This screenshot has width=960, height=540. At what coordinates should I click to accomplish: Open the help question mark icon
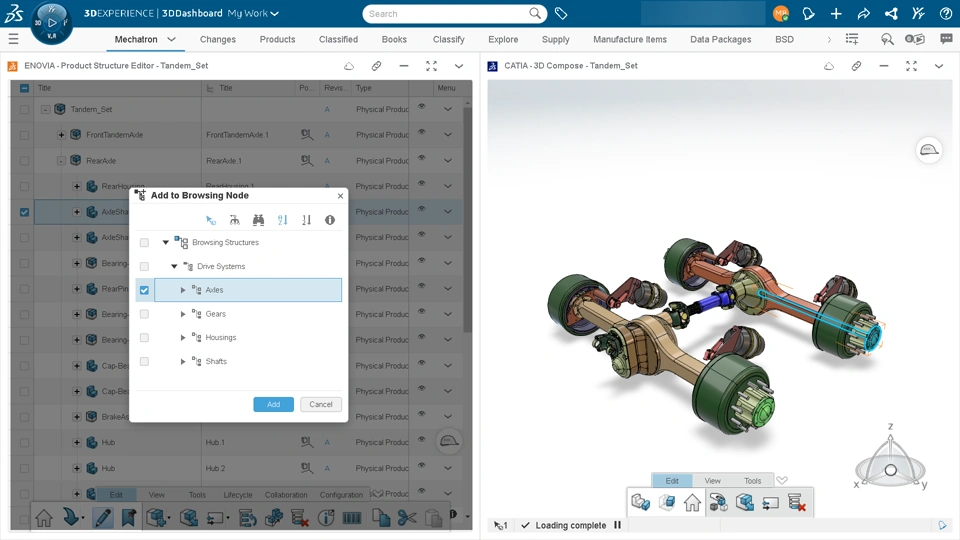[945, 13]
